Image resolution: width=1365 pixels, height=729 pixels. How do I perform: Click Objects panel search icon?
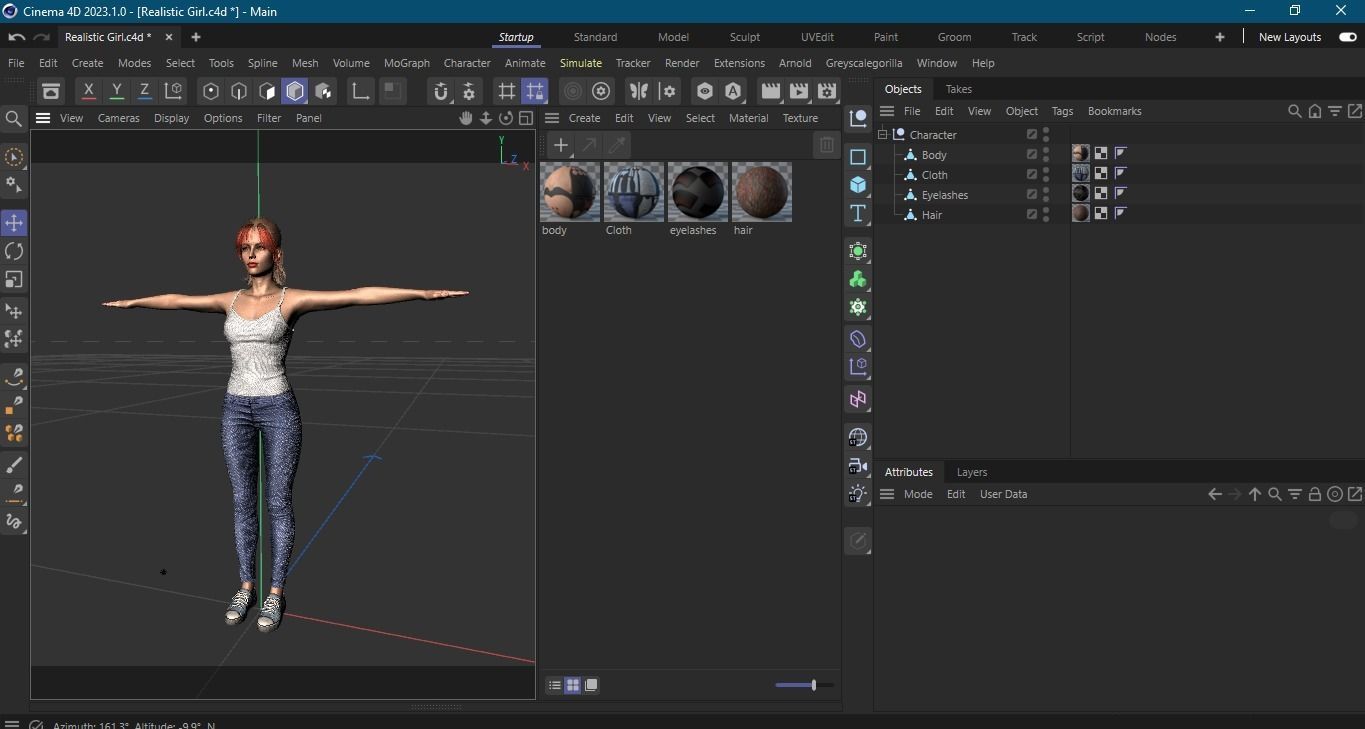pos(1295,111)
